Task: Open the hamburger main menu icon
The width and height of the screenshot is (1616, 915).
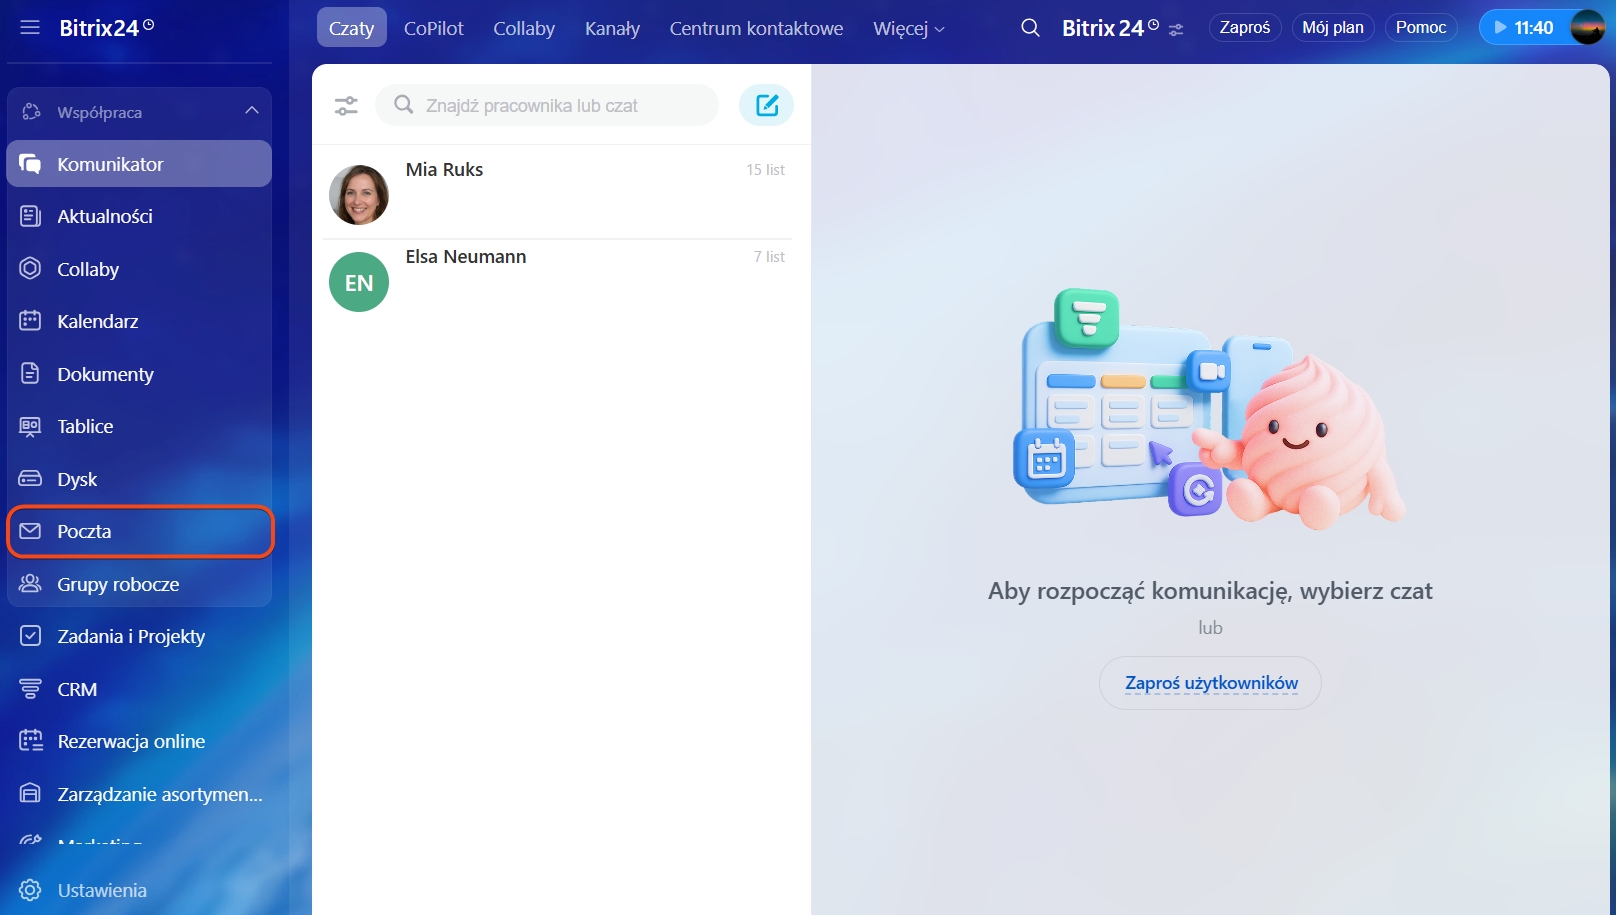Action: [30, 28]
